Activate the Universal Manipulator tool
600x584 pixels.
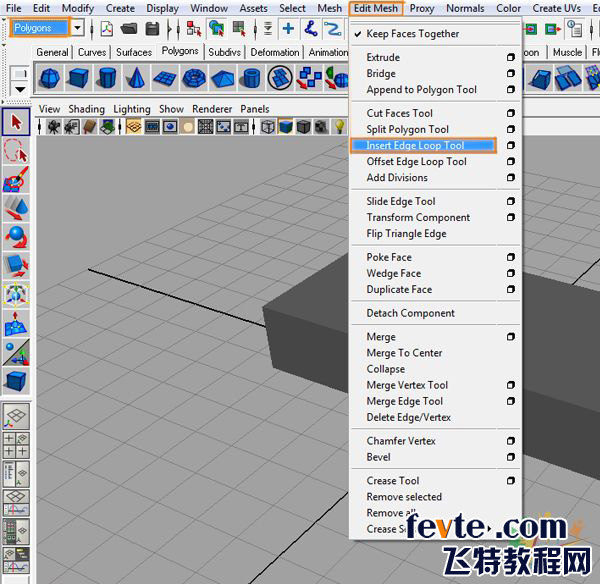(16, 294)
